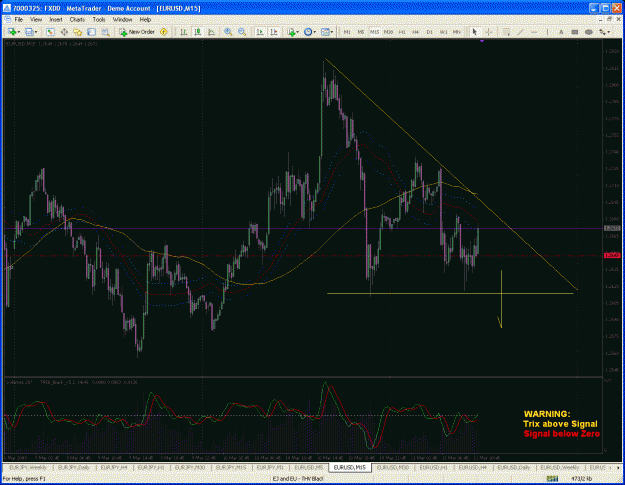Switch to the EURJPY,Weekly chart tab
The image size is (625, 485).
click(28, 467)
